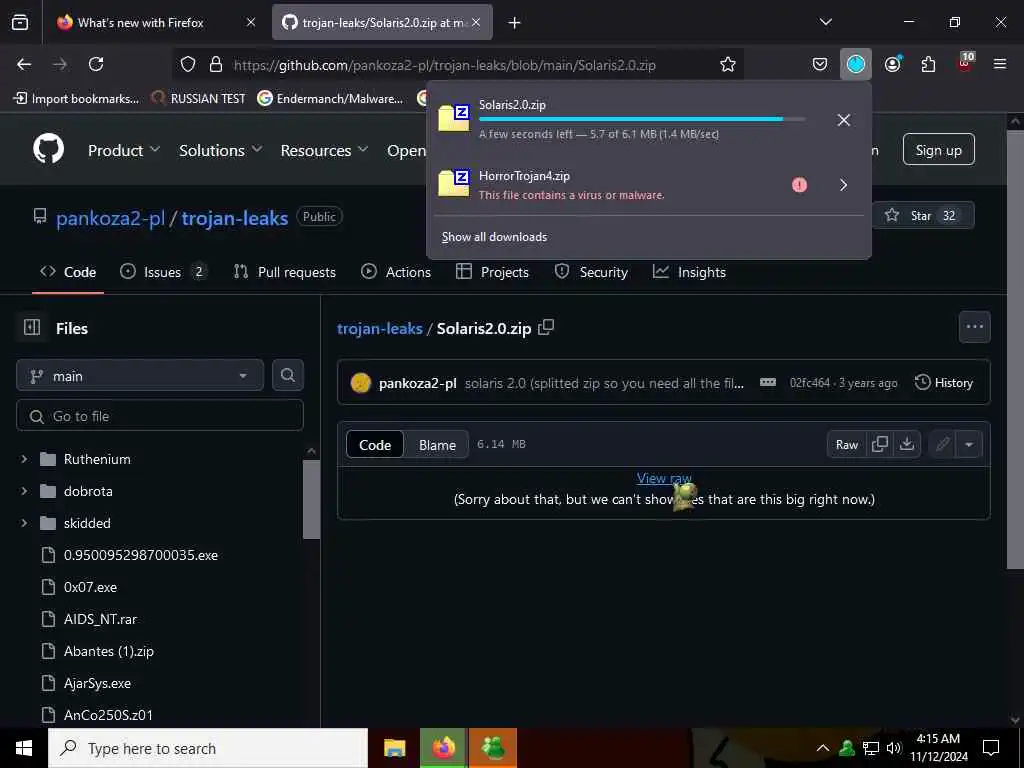The width and height of the screenshot is (1024, 768).
Task: Bookmark this page with star
Action: [728, 64]
